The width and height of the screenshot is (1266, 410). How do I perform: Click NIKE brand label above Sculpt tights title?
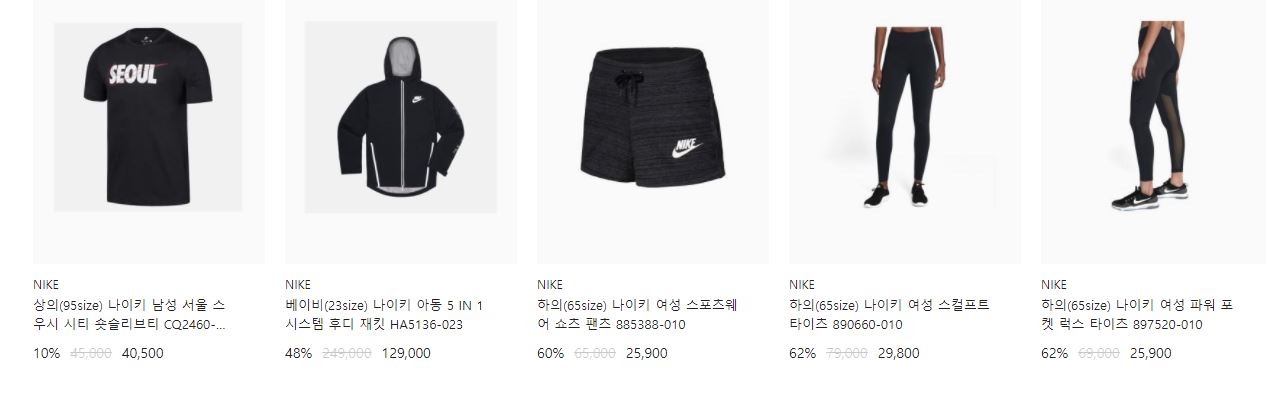coord(802,285)
